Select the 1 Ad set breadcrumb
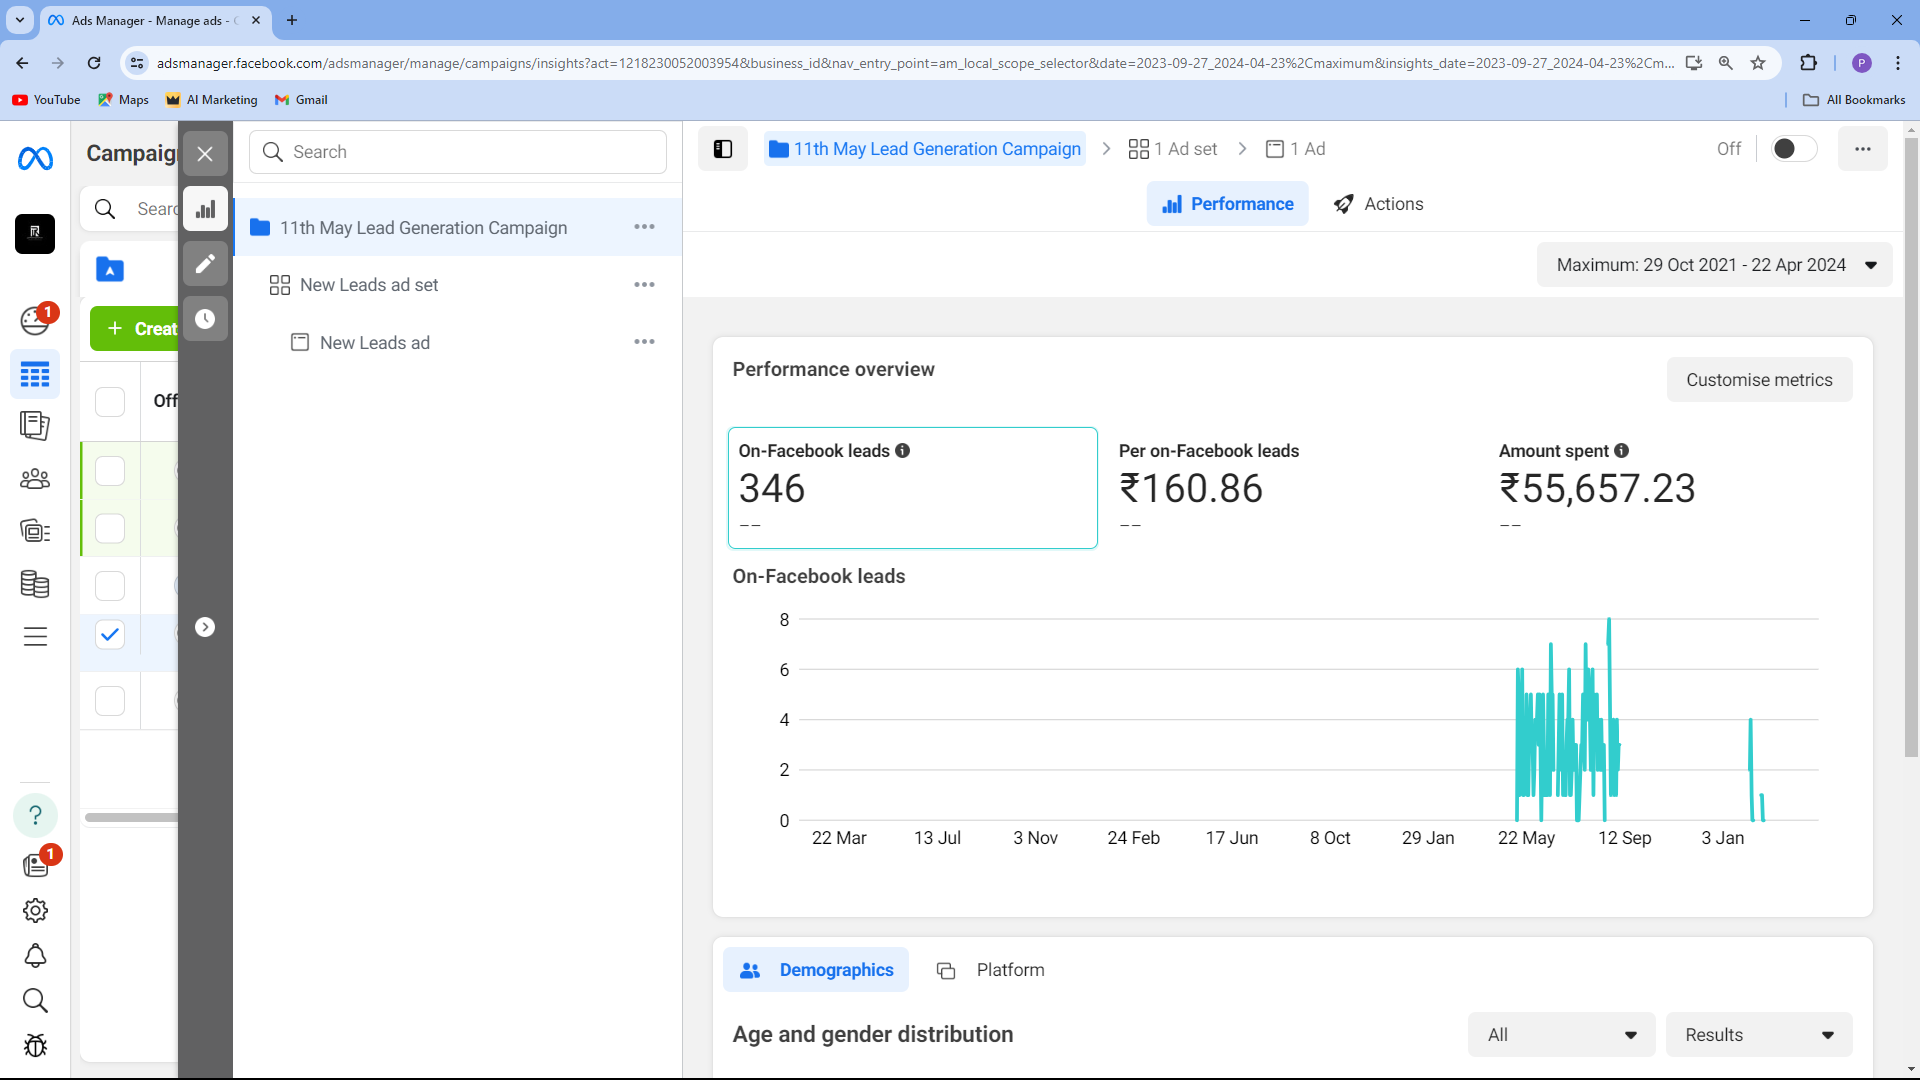The image size is (1920, 1080). click(x=1172, y=149)
